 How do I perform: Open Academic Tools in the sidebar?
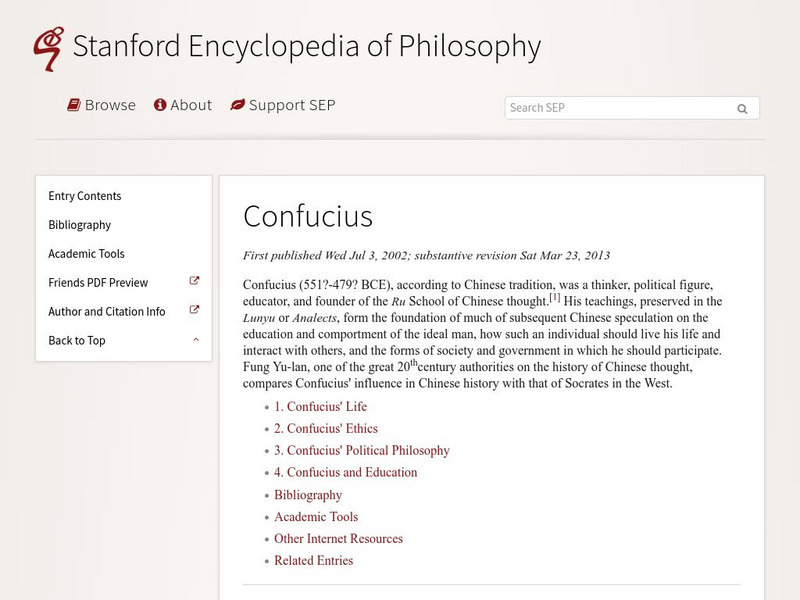tap(87, 254)
